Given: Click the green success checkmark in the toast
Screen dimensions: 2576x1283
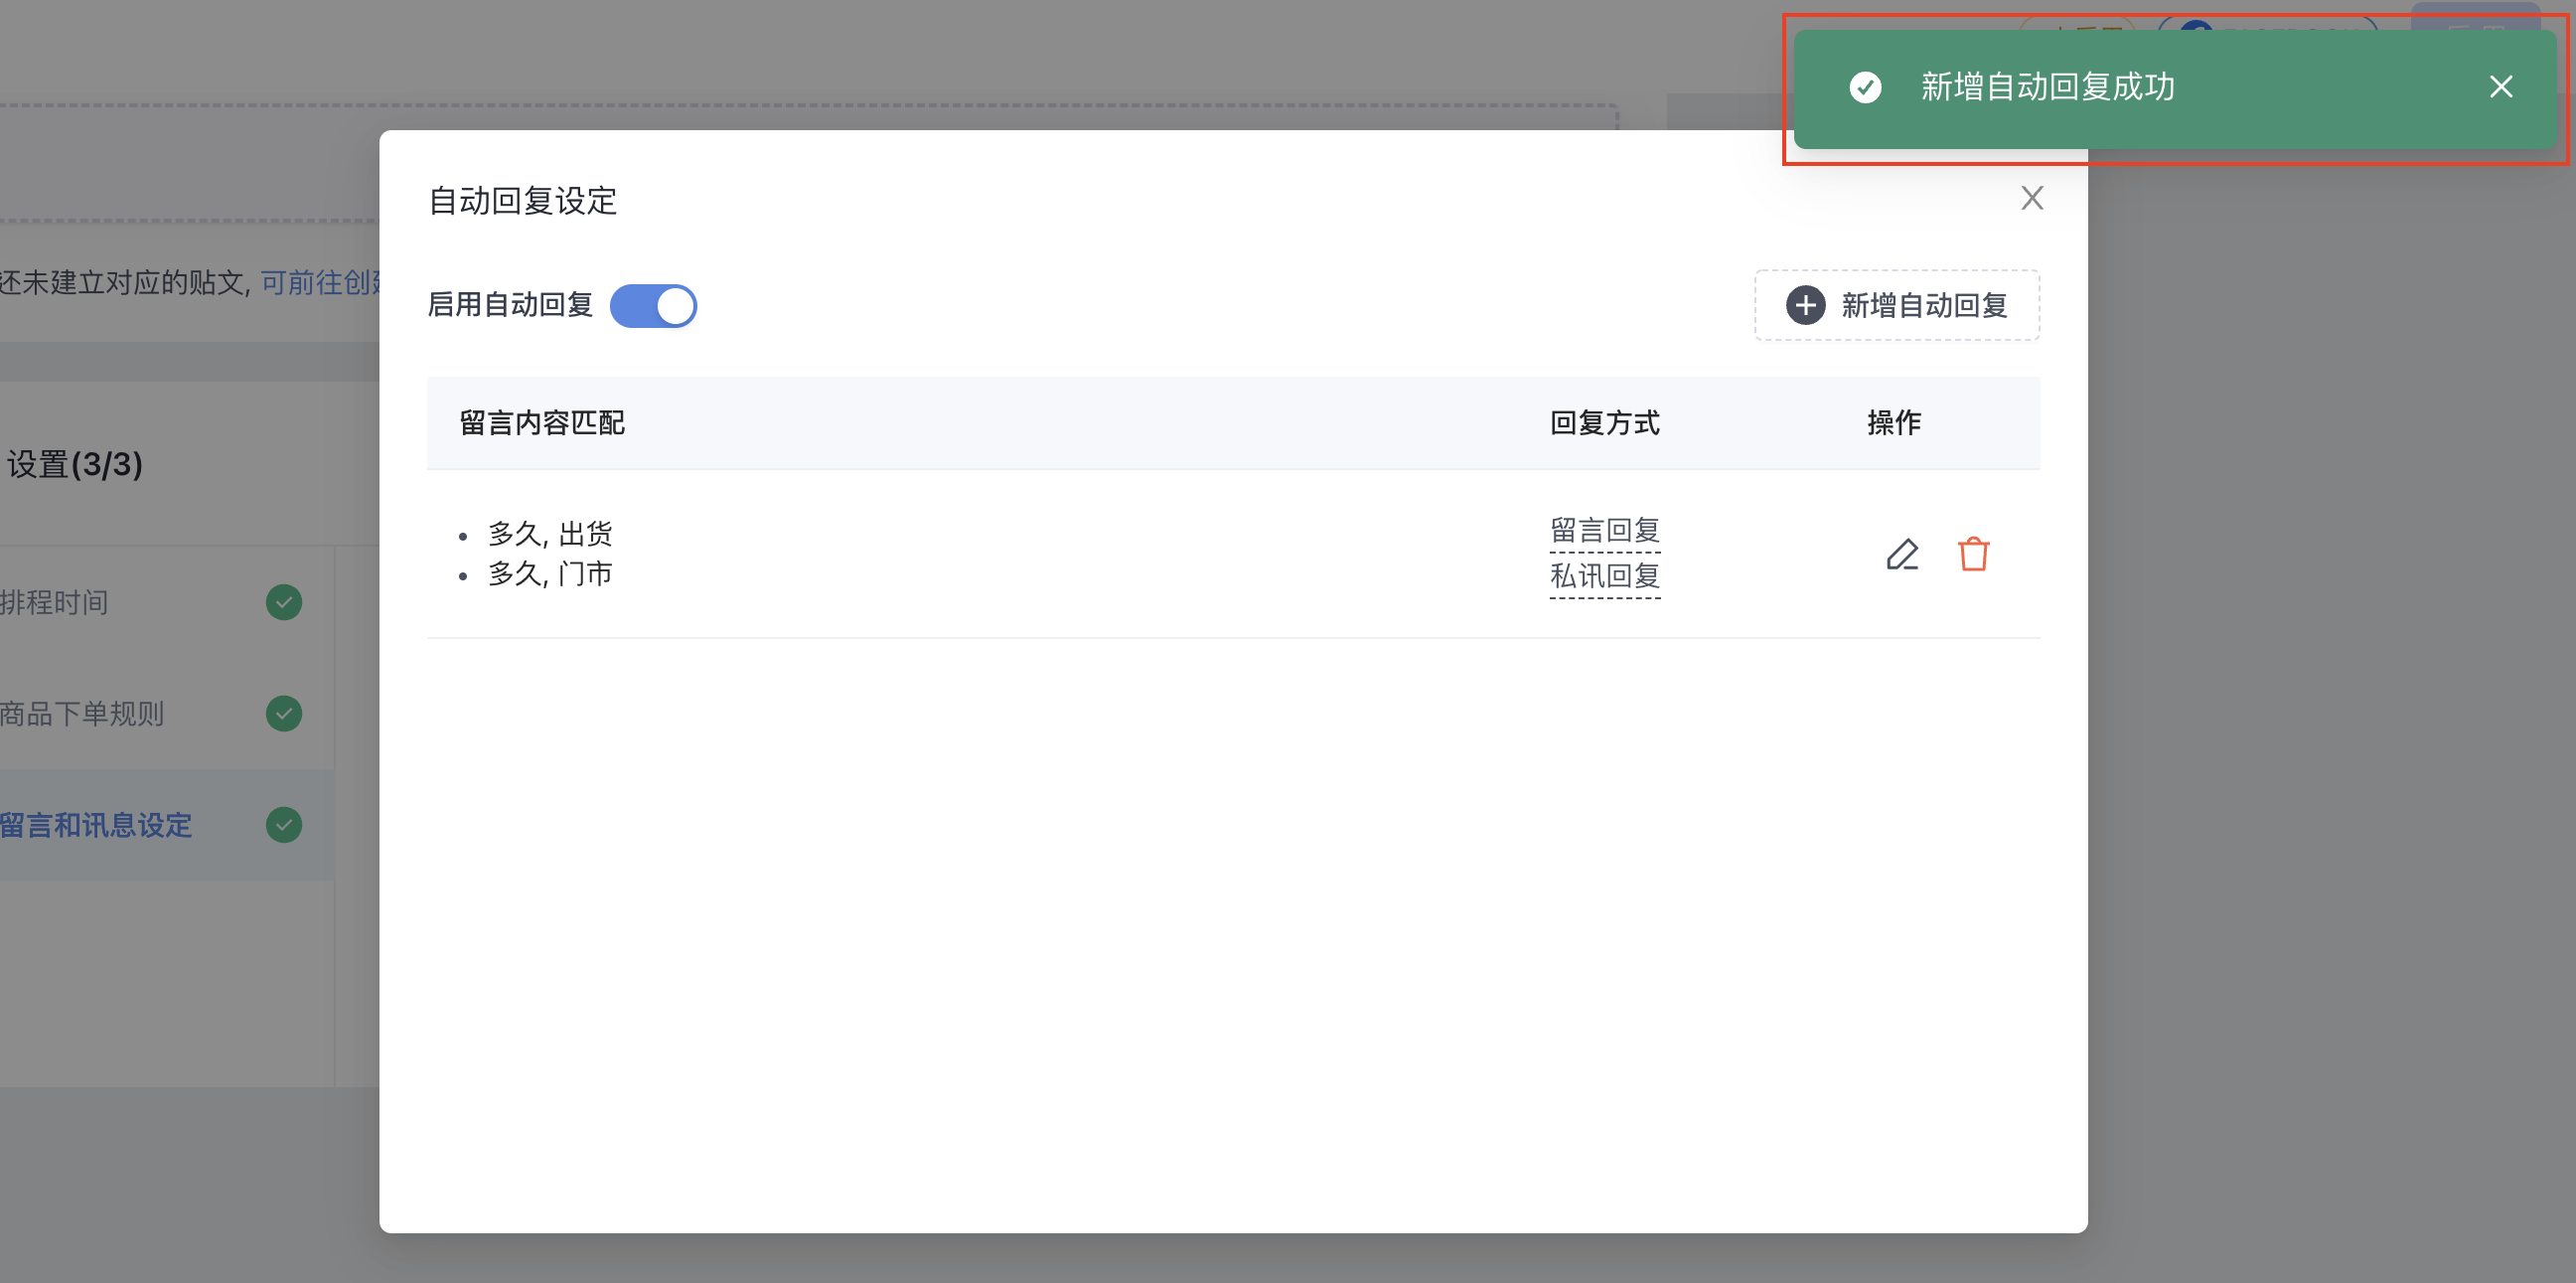Looking at the screenshot, I should point(1865,87).
